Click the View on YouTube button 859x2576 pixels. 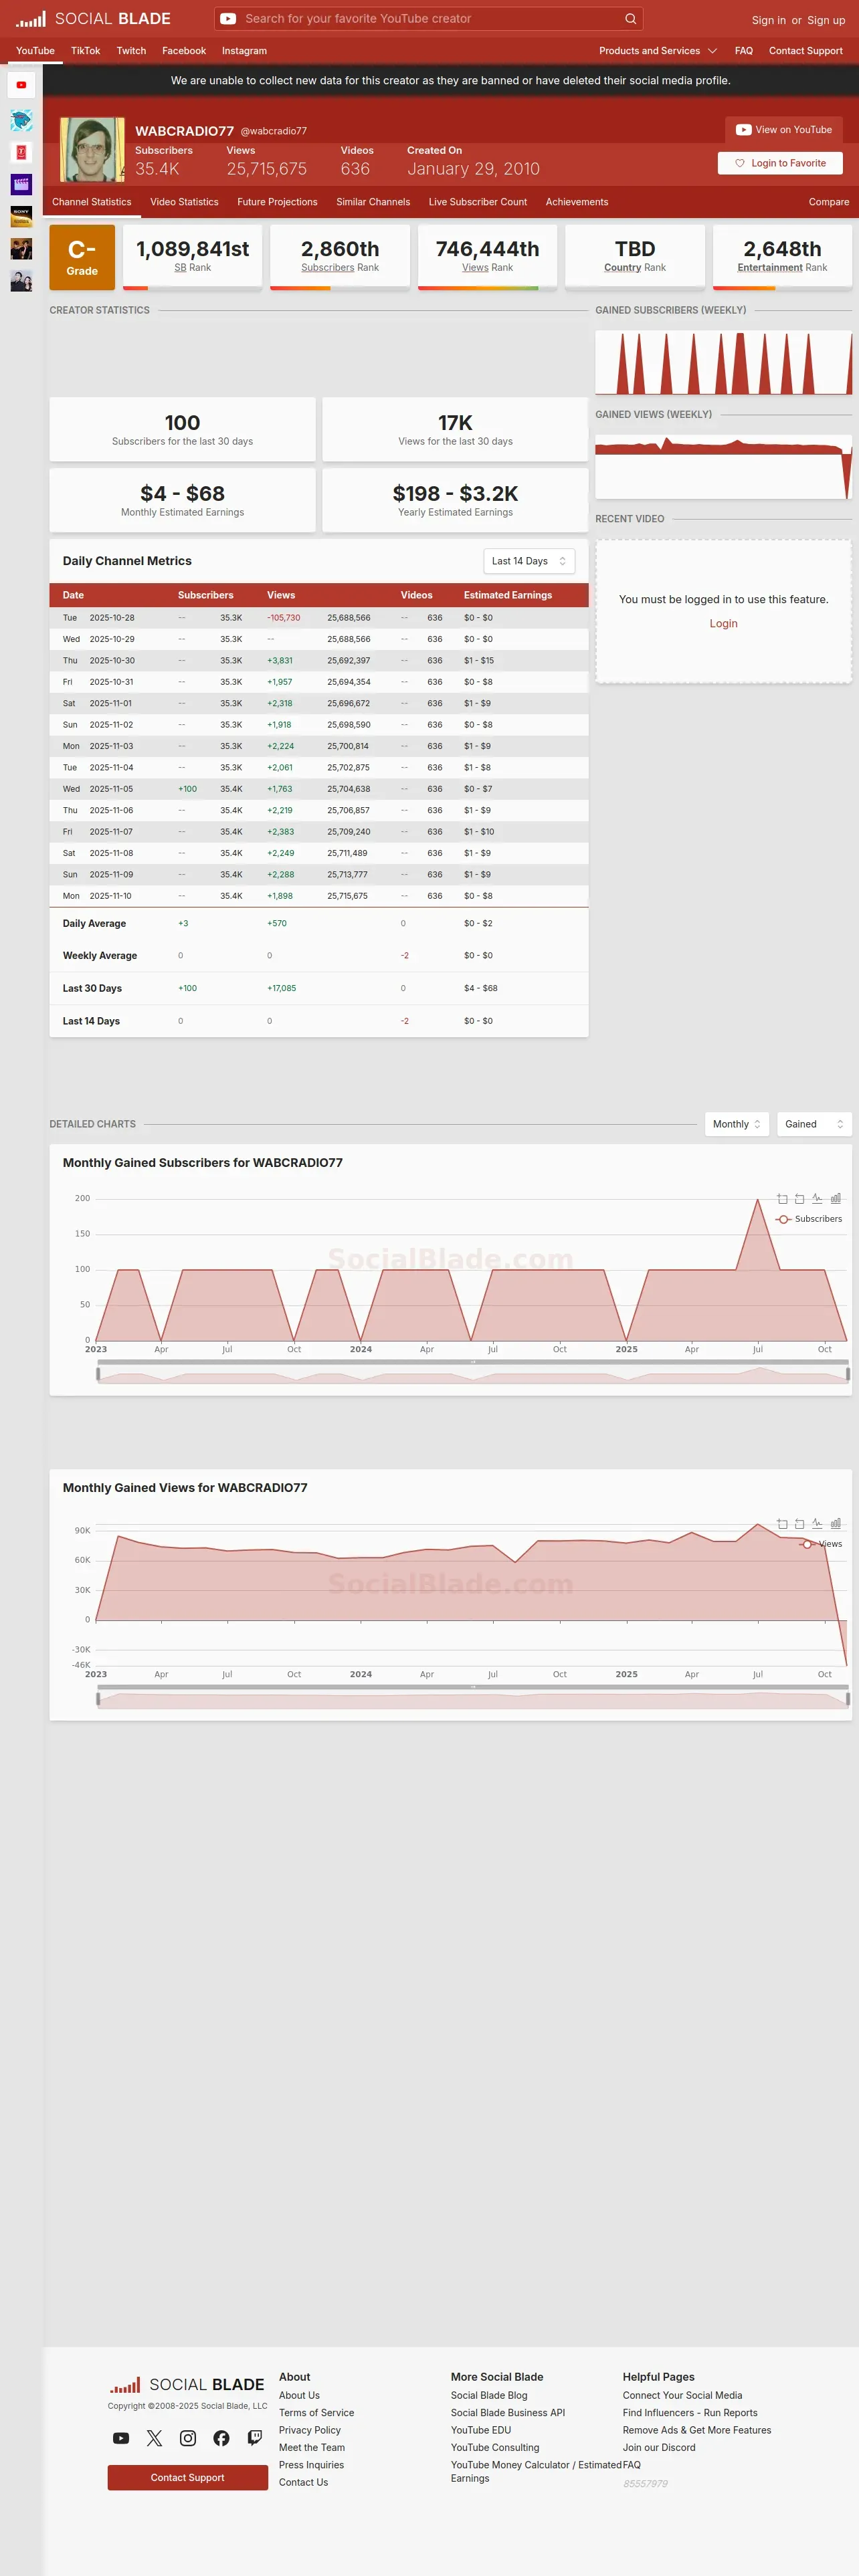tap(784, 130)
